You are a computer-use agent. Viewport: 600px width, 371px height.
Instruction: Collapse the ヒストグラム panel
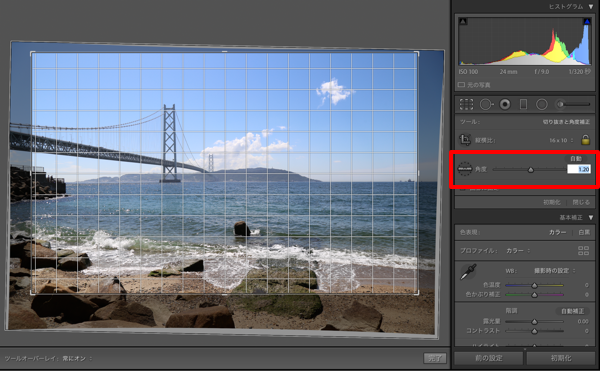point(591,7)
